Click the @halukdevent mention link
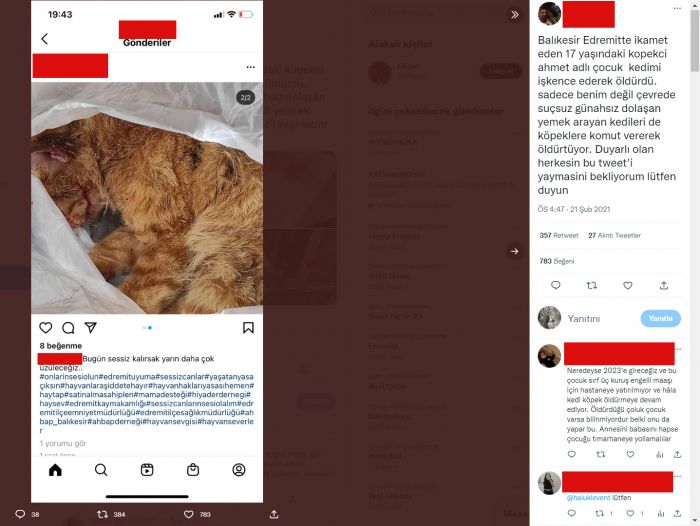Screen dimensions: 700x526 click(588, 497)
